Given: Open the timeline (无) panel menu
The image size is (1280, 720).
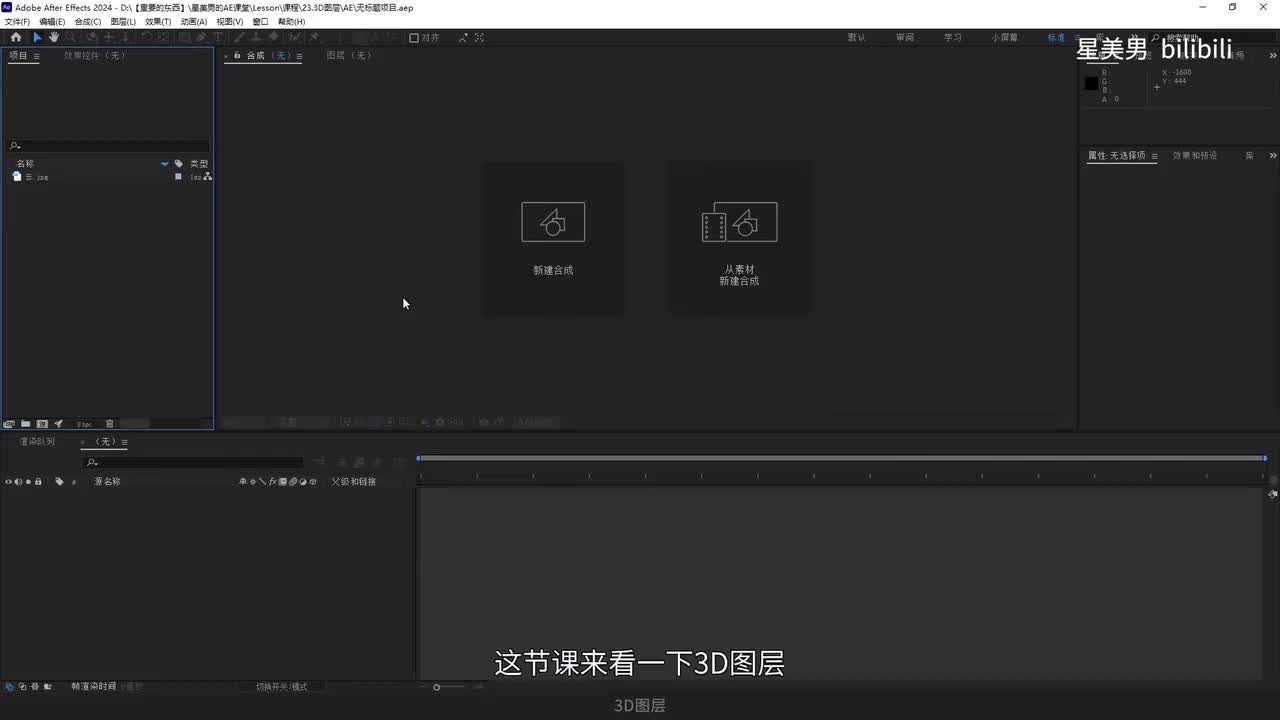Looking at the screenshot, I should 124,442.
